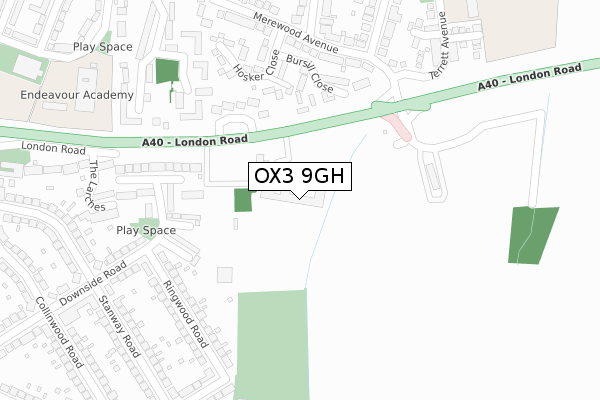Click the pink junction area on A40
The image size is (600, 400).
coord(396,127)
